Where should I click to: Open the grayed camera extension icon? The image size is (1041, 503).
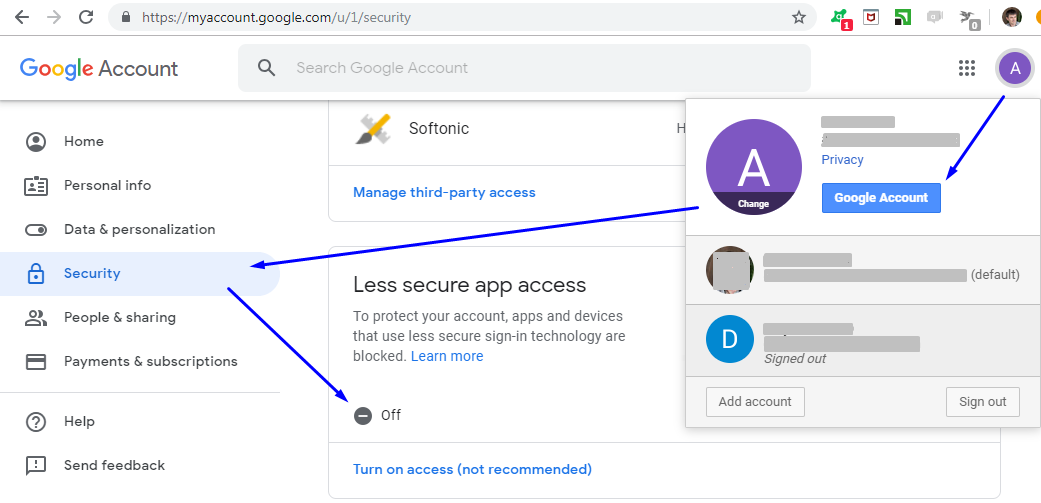935,17
